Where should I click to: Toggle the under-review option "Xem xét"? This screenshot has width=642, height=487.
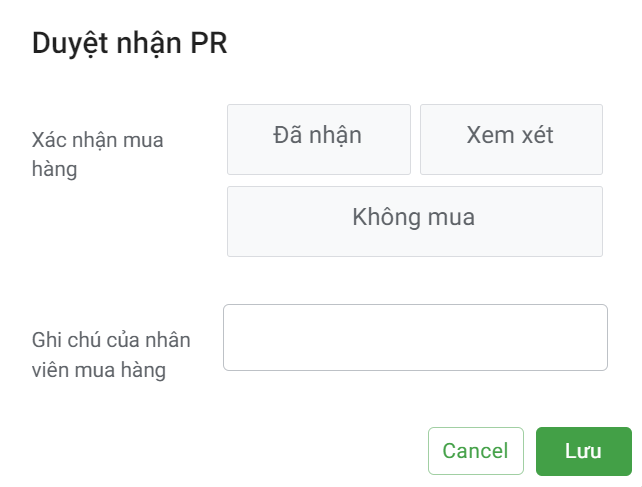click(x=510, y=139)
